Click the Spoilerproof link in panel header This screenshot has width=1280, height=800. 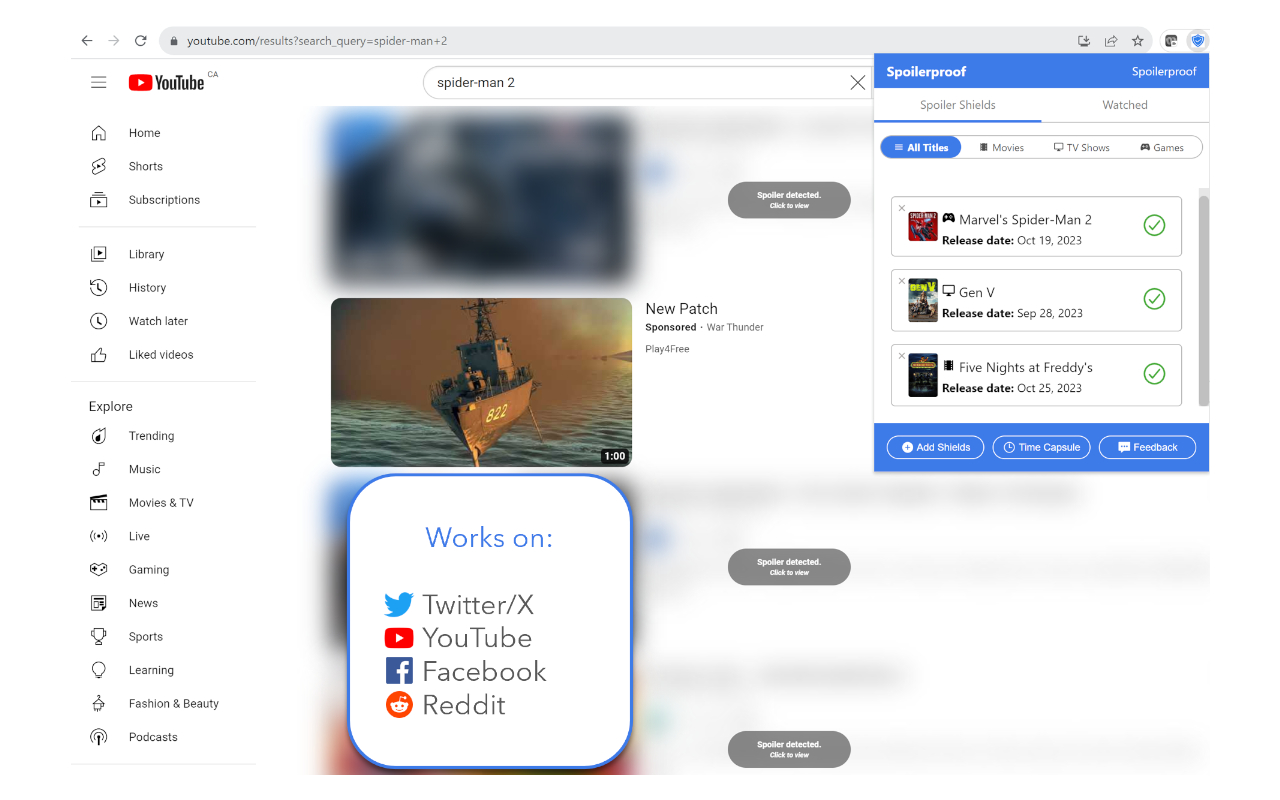[1164, 72]
